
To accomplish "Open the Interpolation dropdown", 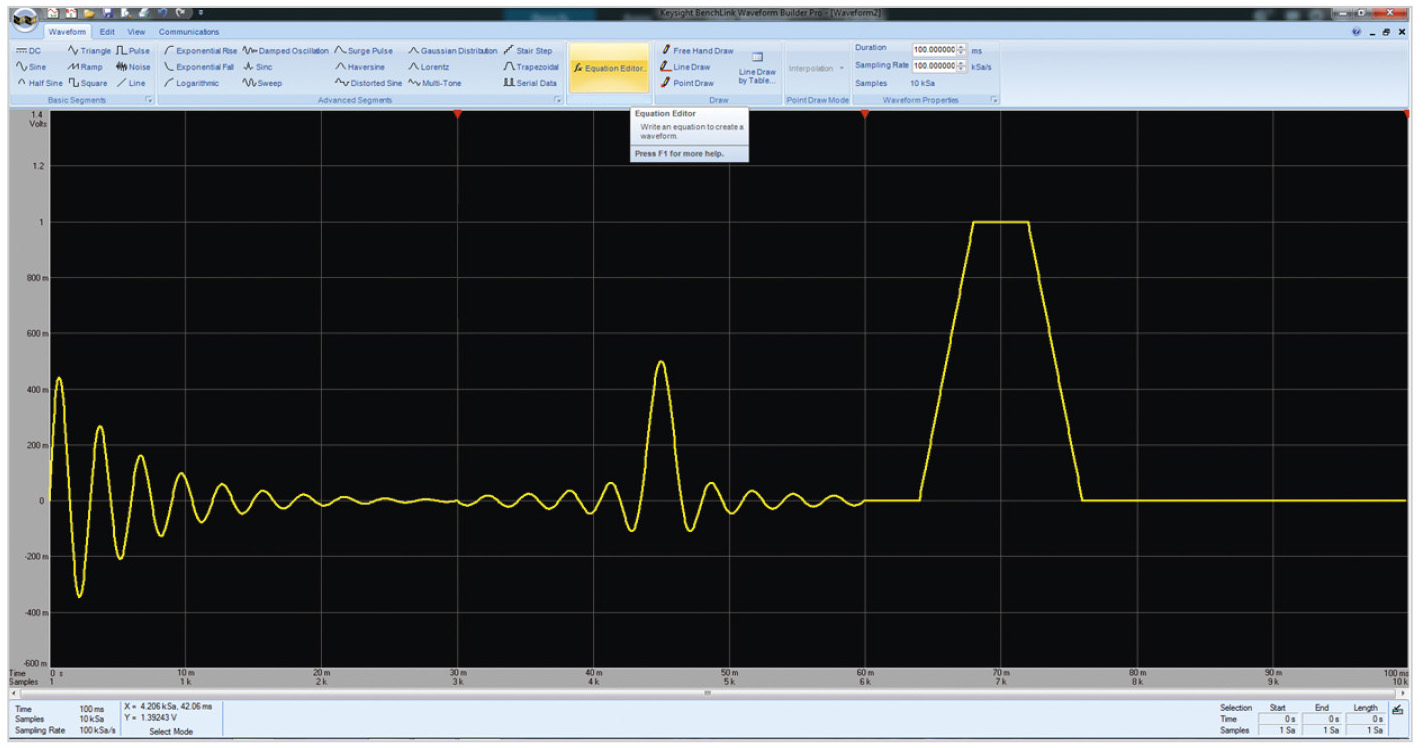I will point(817,68).
